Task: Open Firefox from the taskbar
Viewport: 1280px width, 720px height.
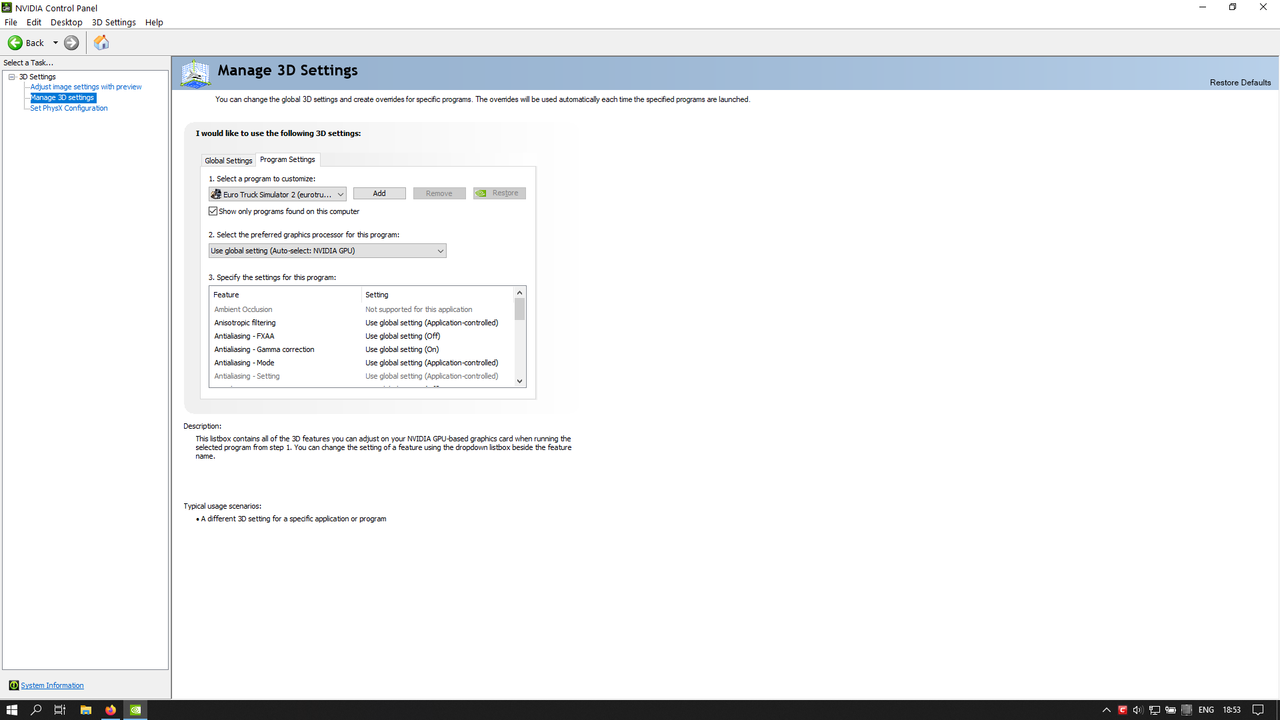Action: pyautogui.click(x=110, y=710)
